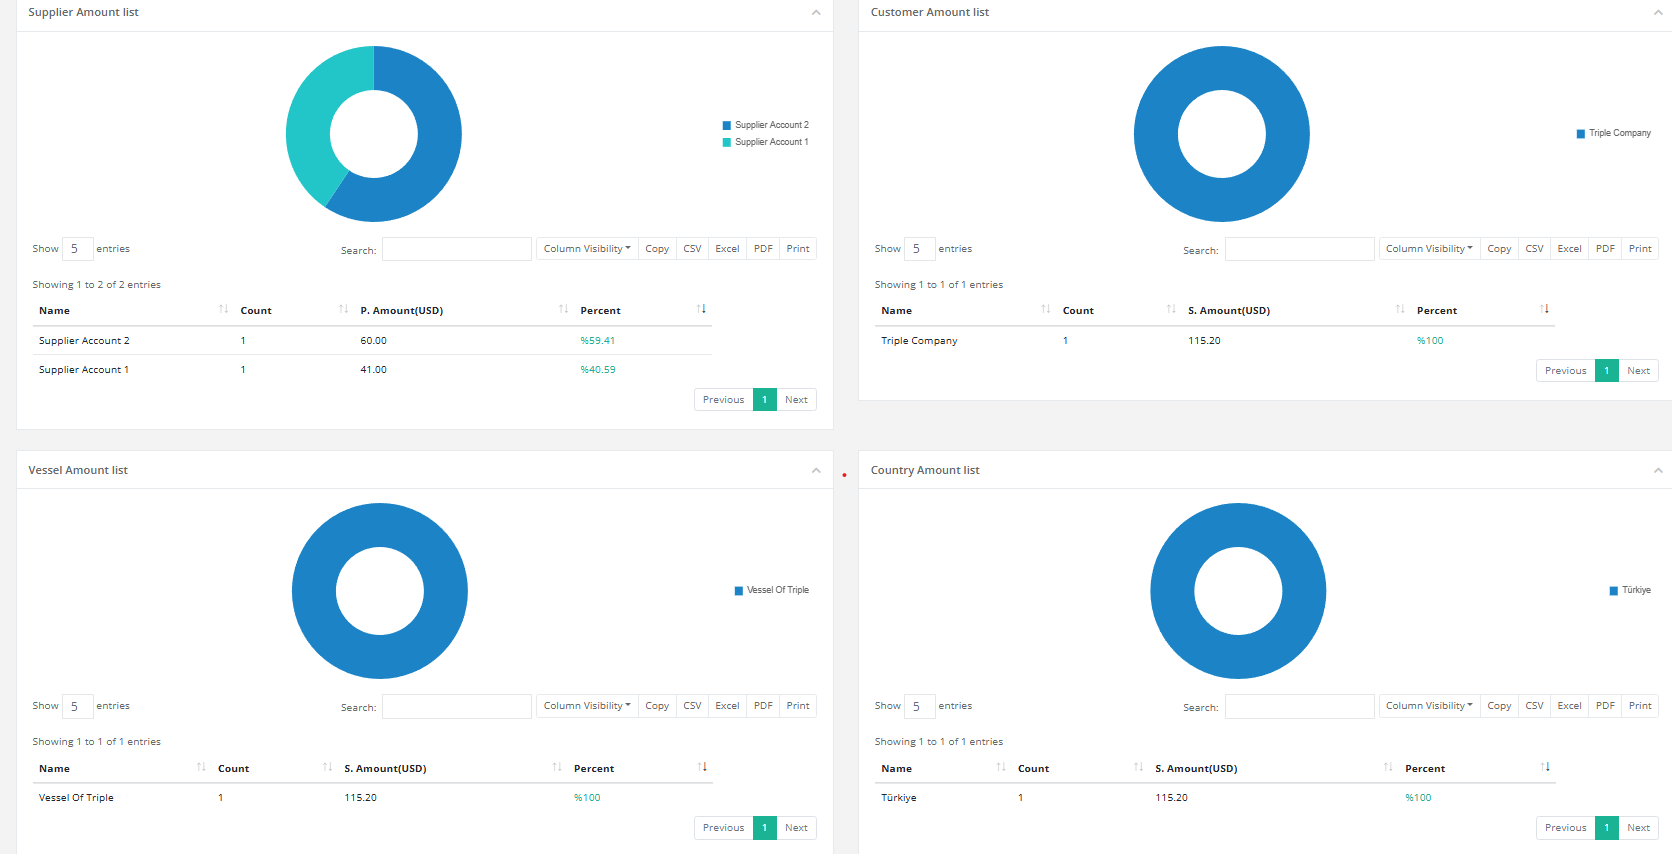The height and width of the screenshot is (854, 1672).
Task: Focus the Country list Search box
Action: (1299, 707)
